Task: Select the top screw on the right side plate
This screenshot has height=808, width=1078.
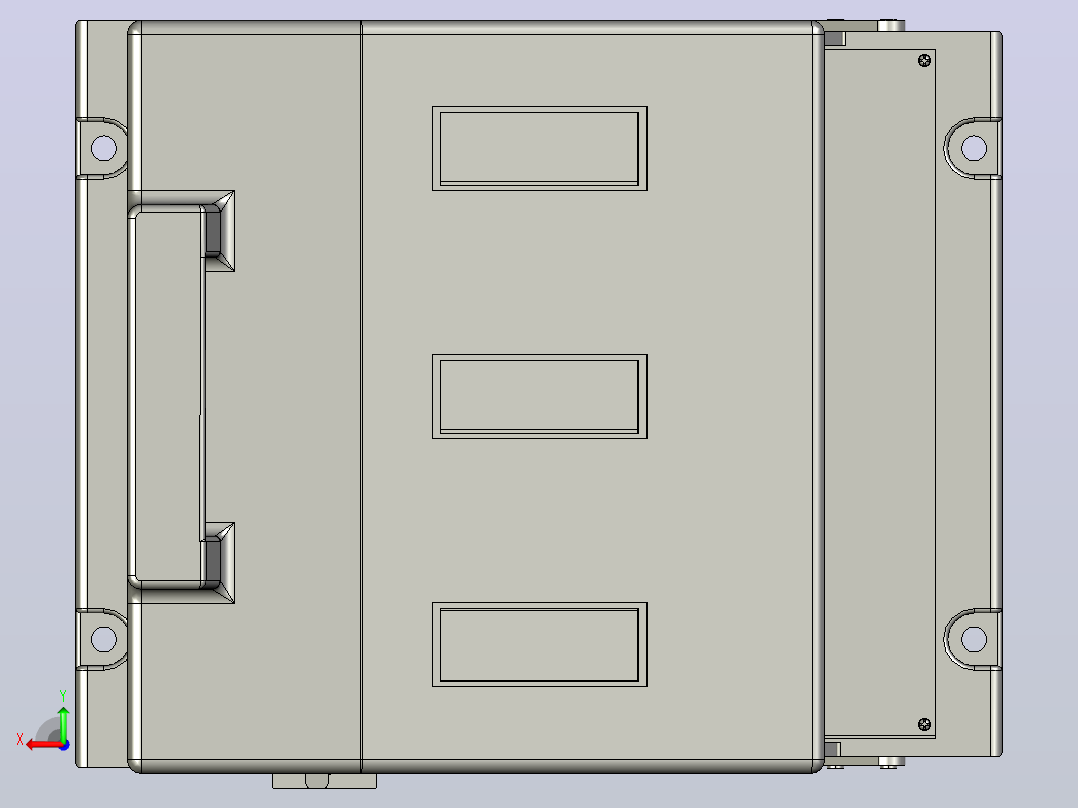Action: pyautogui.click(x=925, y=61)
